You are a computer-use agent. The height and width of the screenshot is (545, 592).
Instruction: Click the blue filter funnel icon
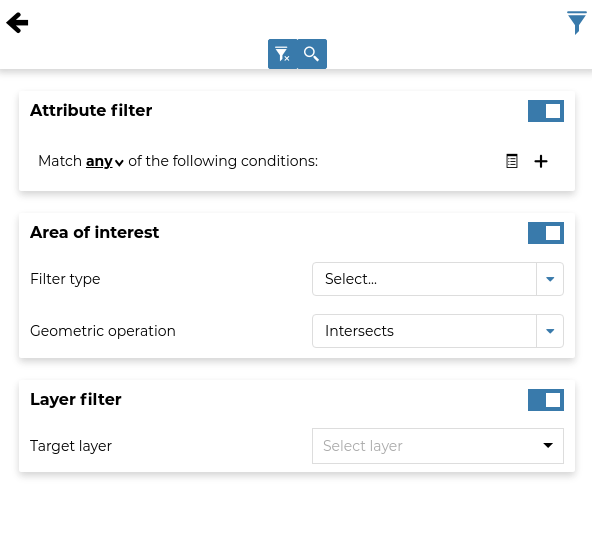(577, 23)
